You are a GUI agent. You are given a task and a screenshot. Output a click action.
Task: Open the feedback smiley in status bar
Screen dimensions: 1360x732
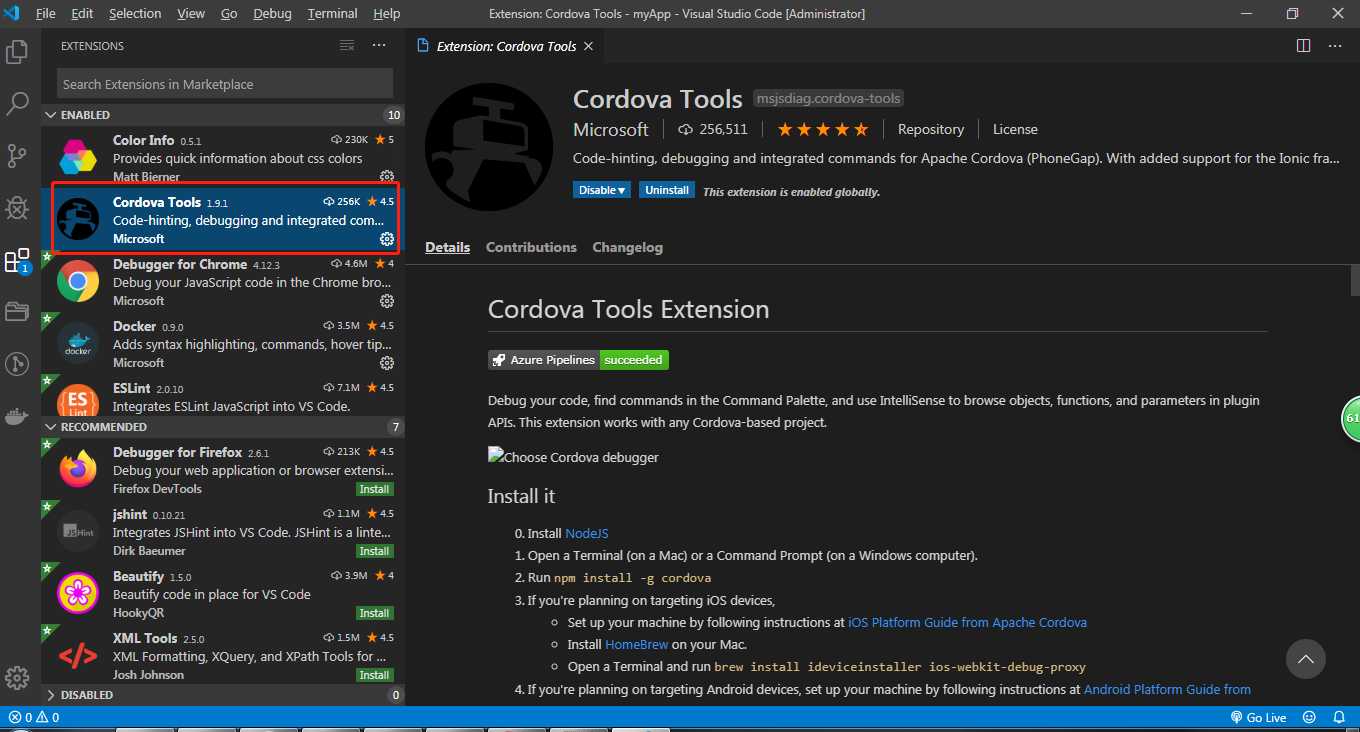[x=1307, y=717]
